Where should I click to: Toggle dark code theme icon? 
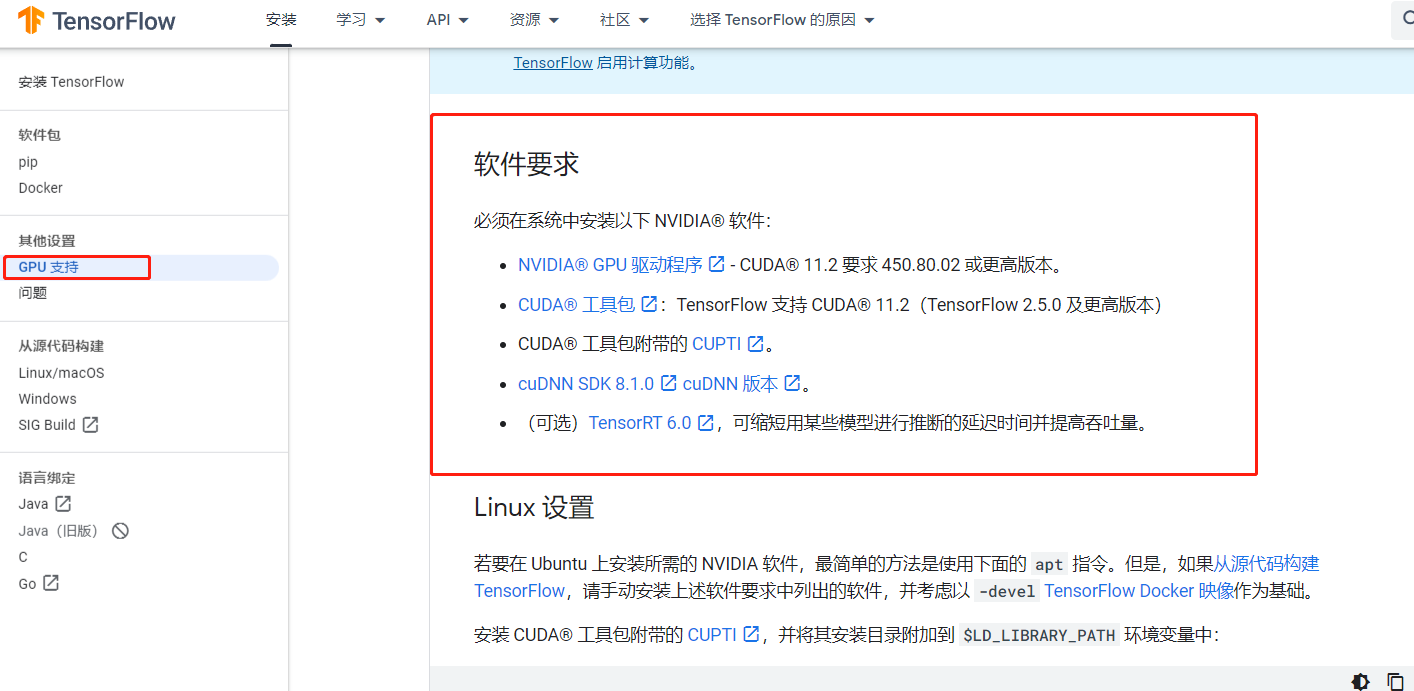1360,682
